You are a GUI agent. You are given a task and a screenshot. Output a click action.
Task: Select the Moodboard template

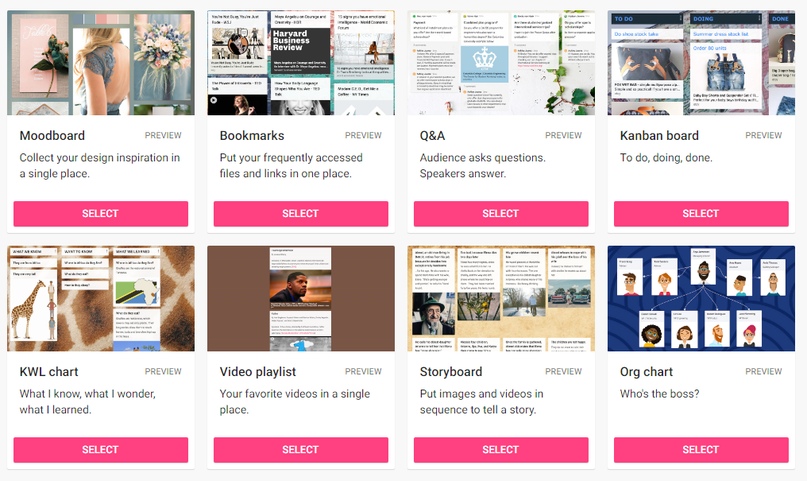[101, 213]
